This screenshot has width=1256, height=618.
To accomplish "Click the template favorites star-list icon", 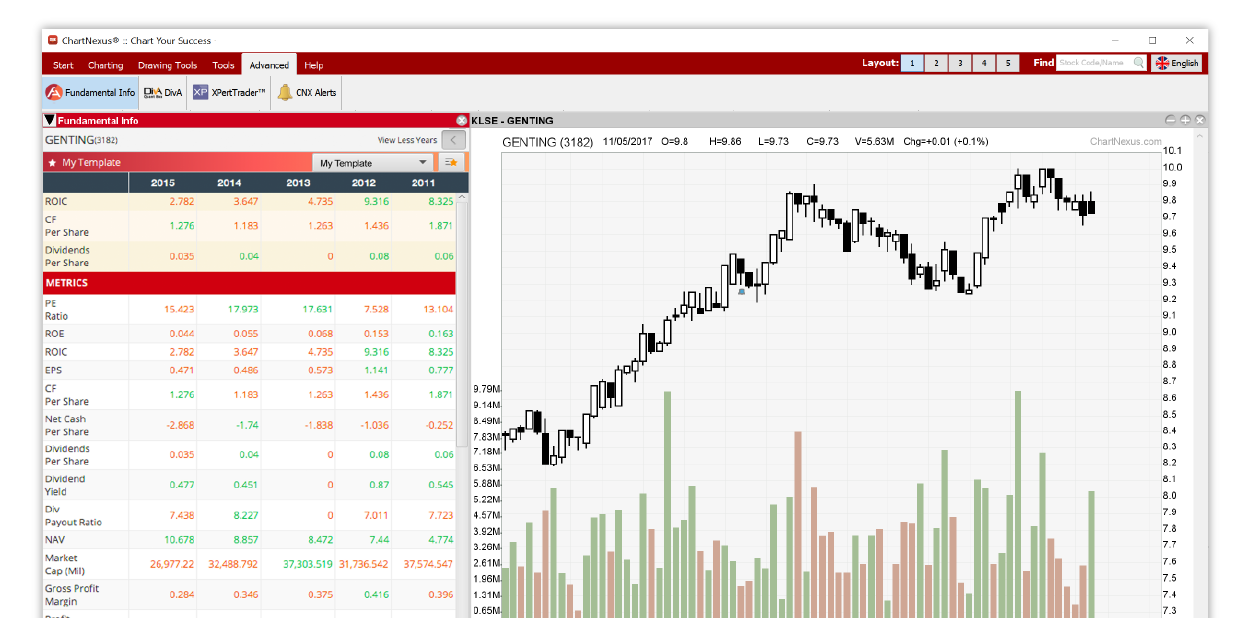I will (451, 162).
